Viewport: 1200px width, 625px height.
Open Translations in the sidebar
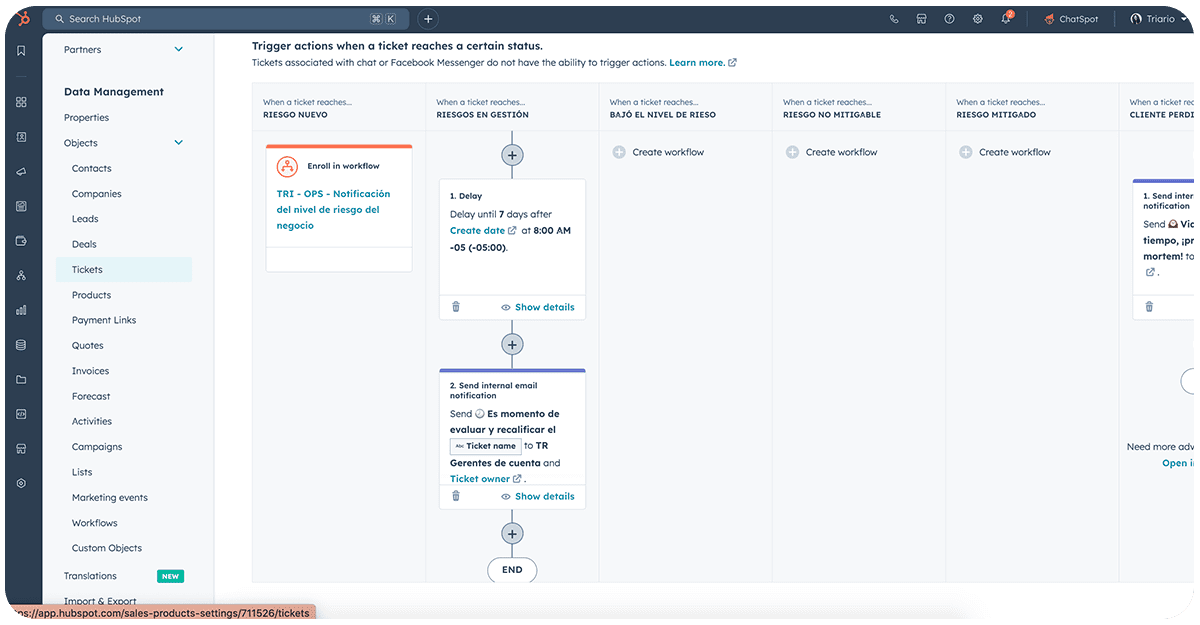[90, 576]
